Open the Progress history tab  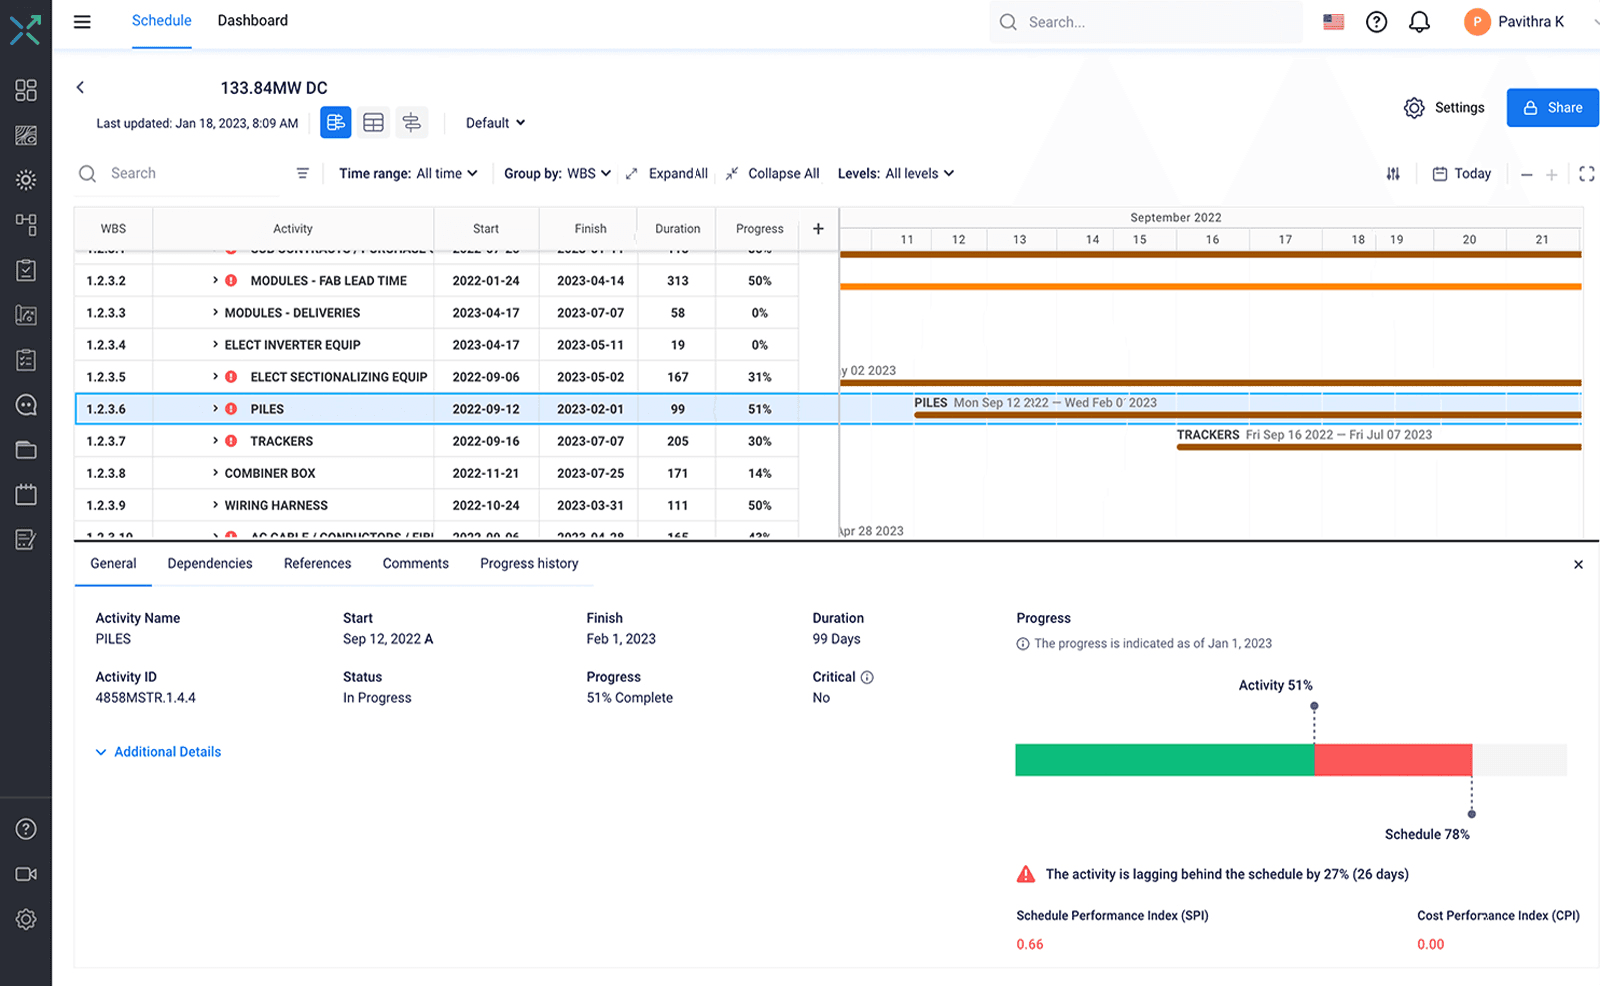point(529,563)
